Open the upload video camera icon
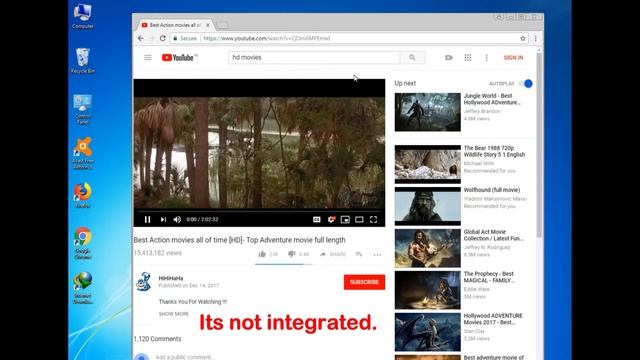 point(449,58)
